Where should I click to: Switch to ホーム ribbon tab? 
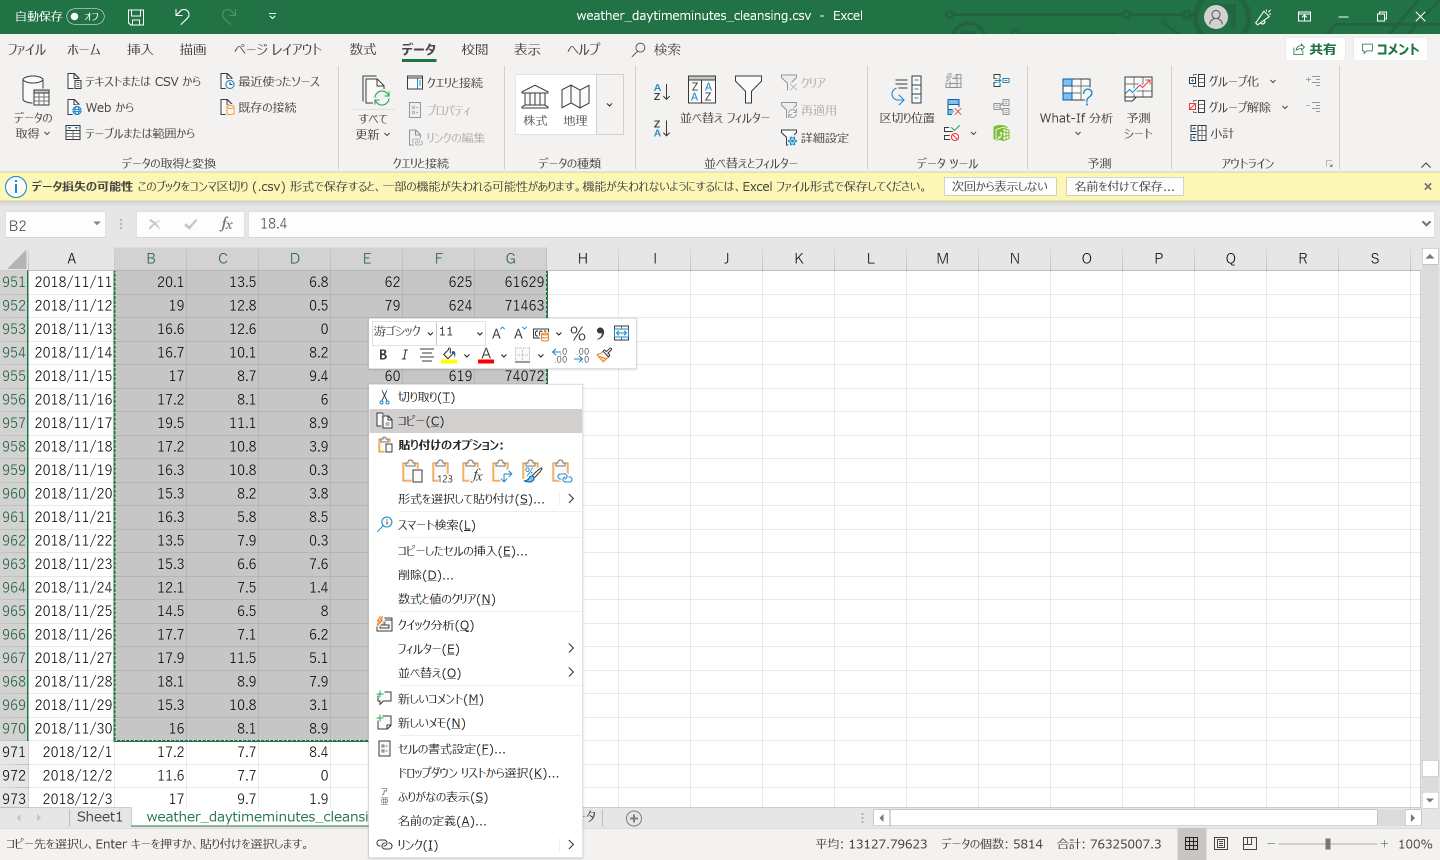coord(84,49)
